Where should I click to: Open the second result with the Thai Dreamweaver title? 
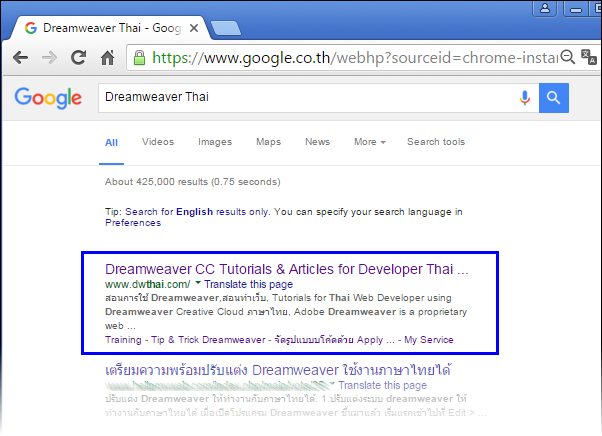click(x=278, y=370)
